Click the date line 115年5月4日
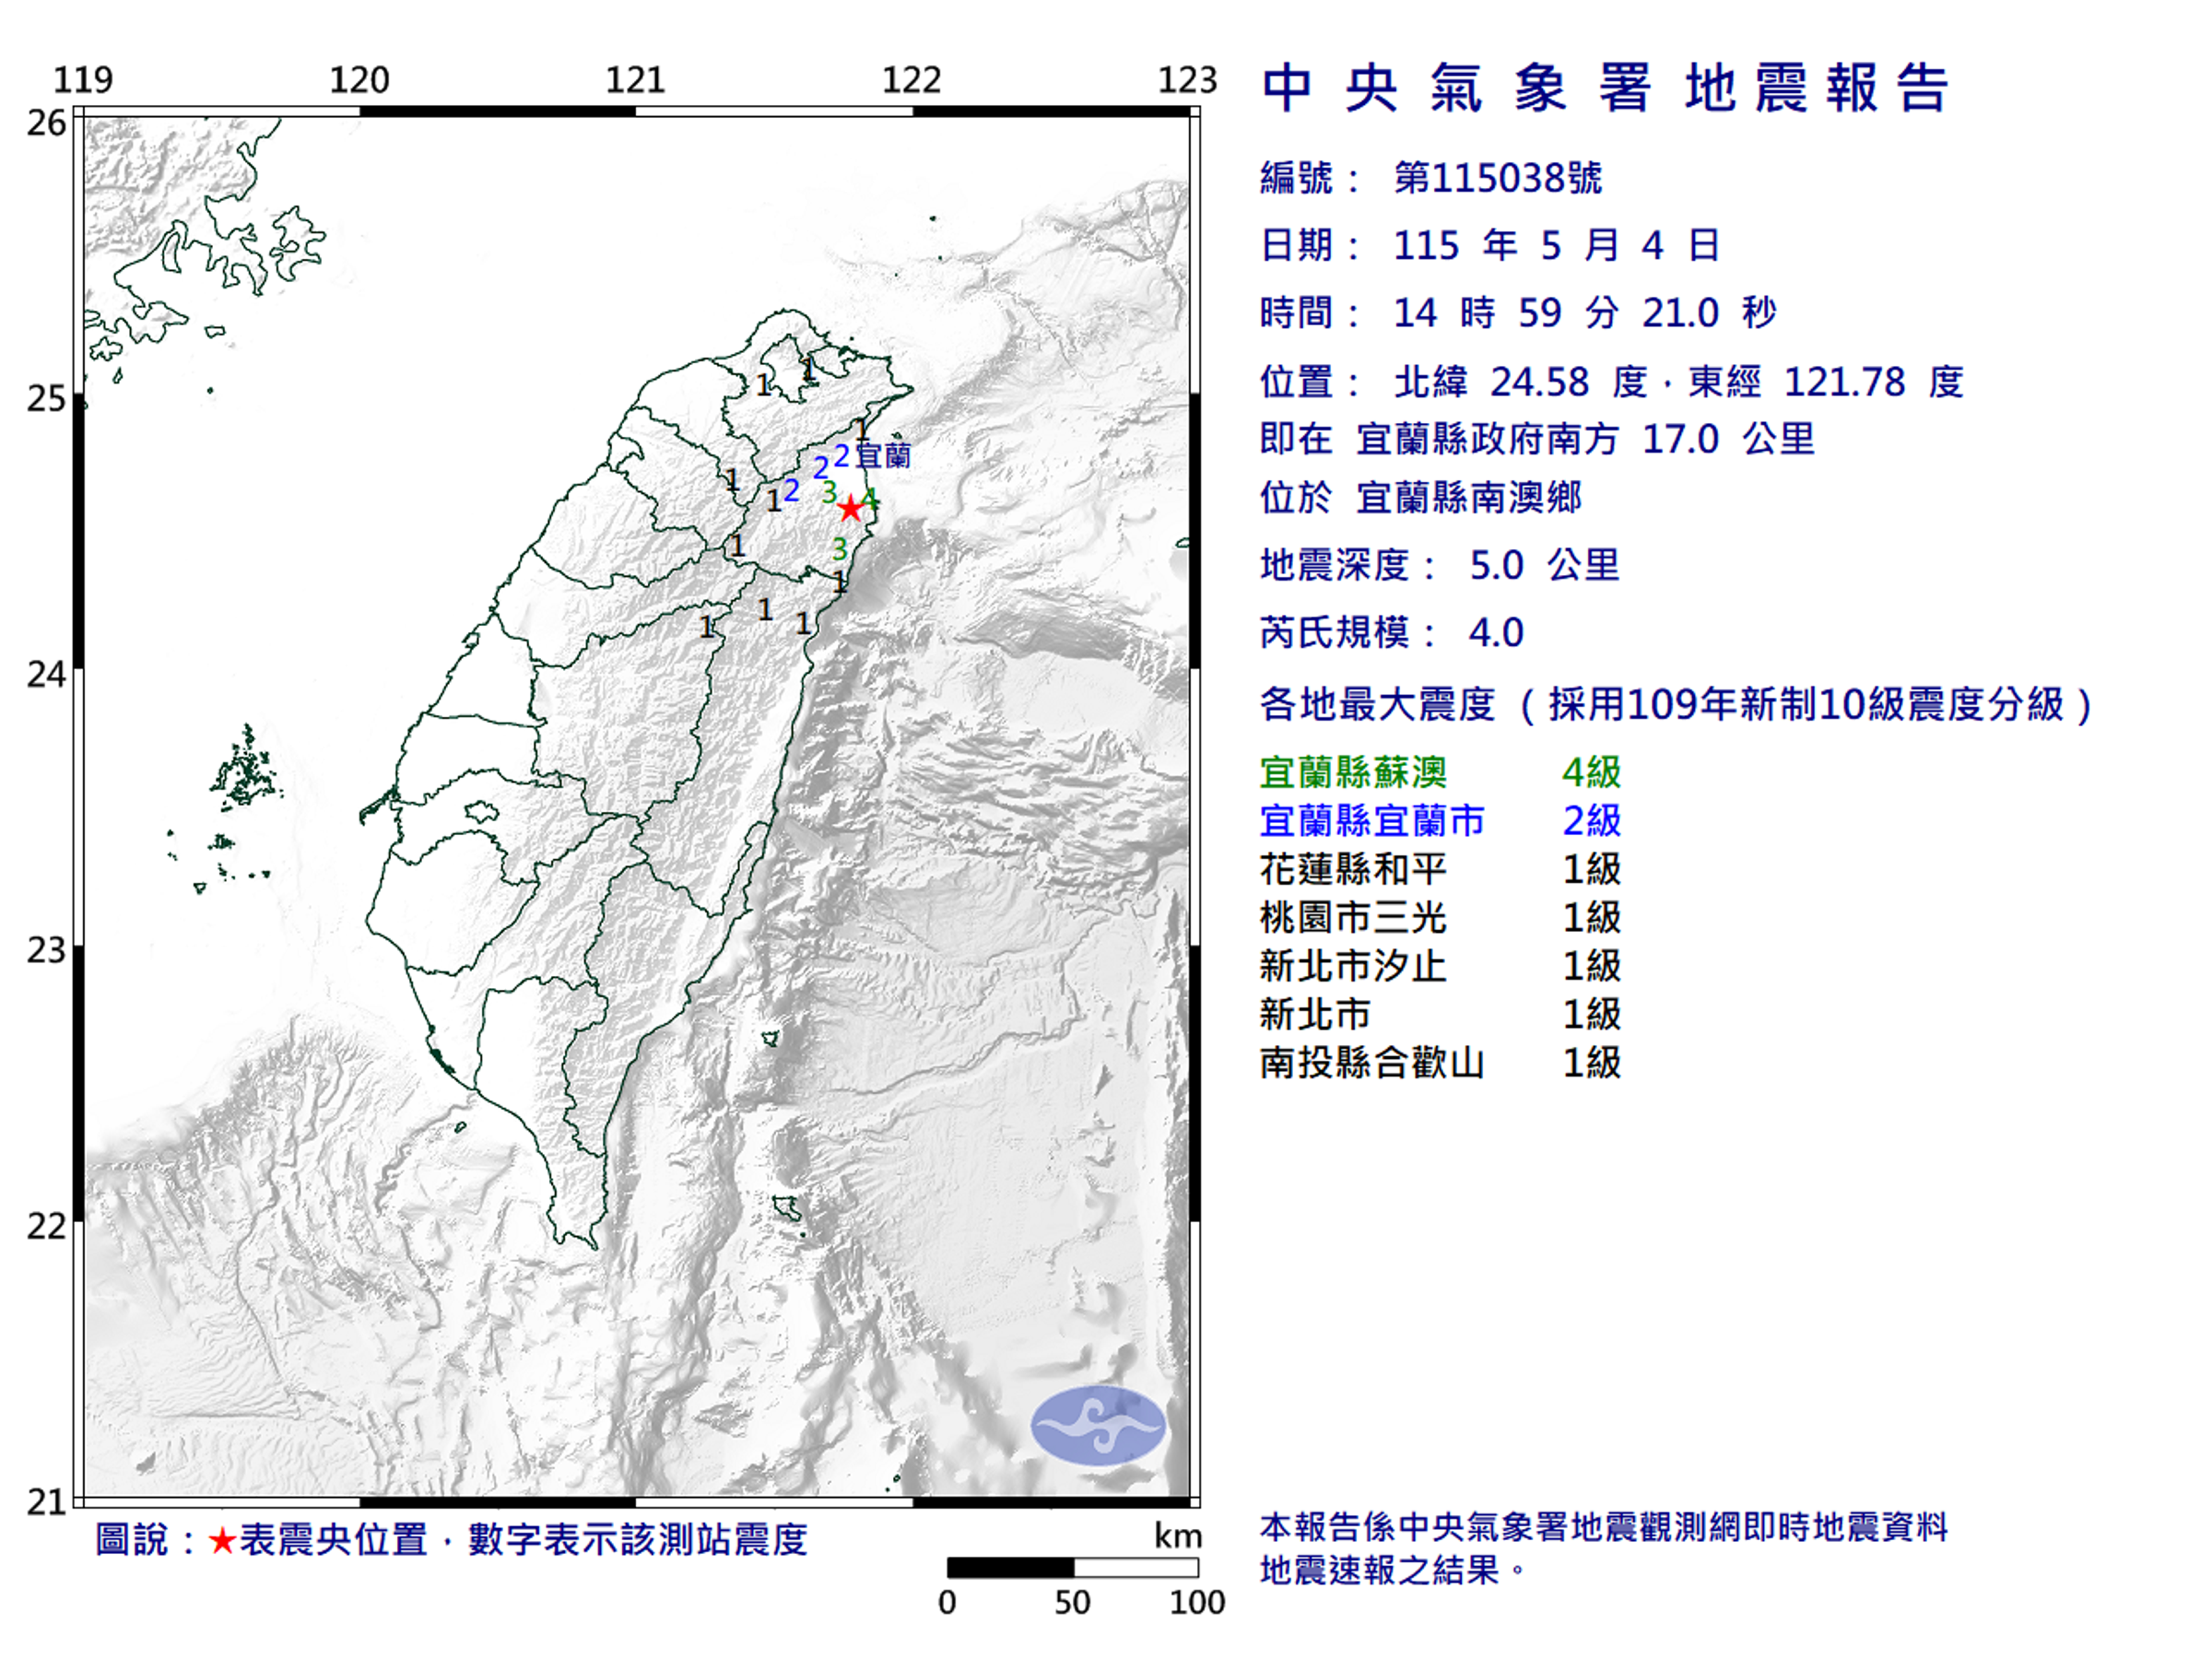This screenshot has width=2212, height=1659. click(1490, 245)
